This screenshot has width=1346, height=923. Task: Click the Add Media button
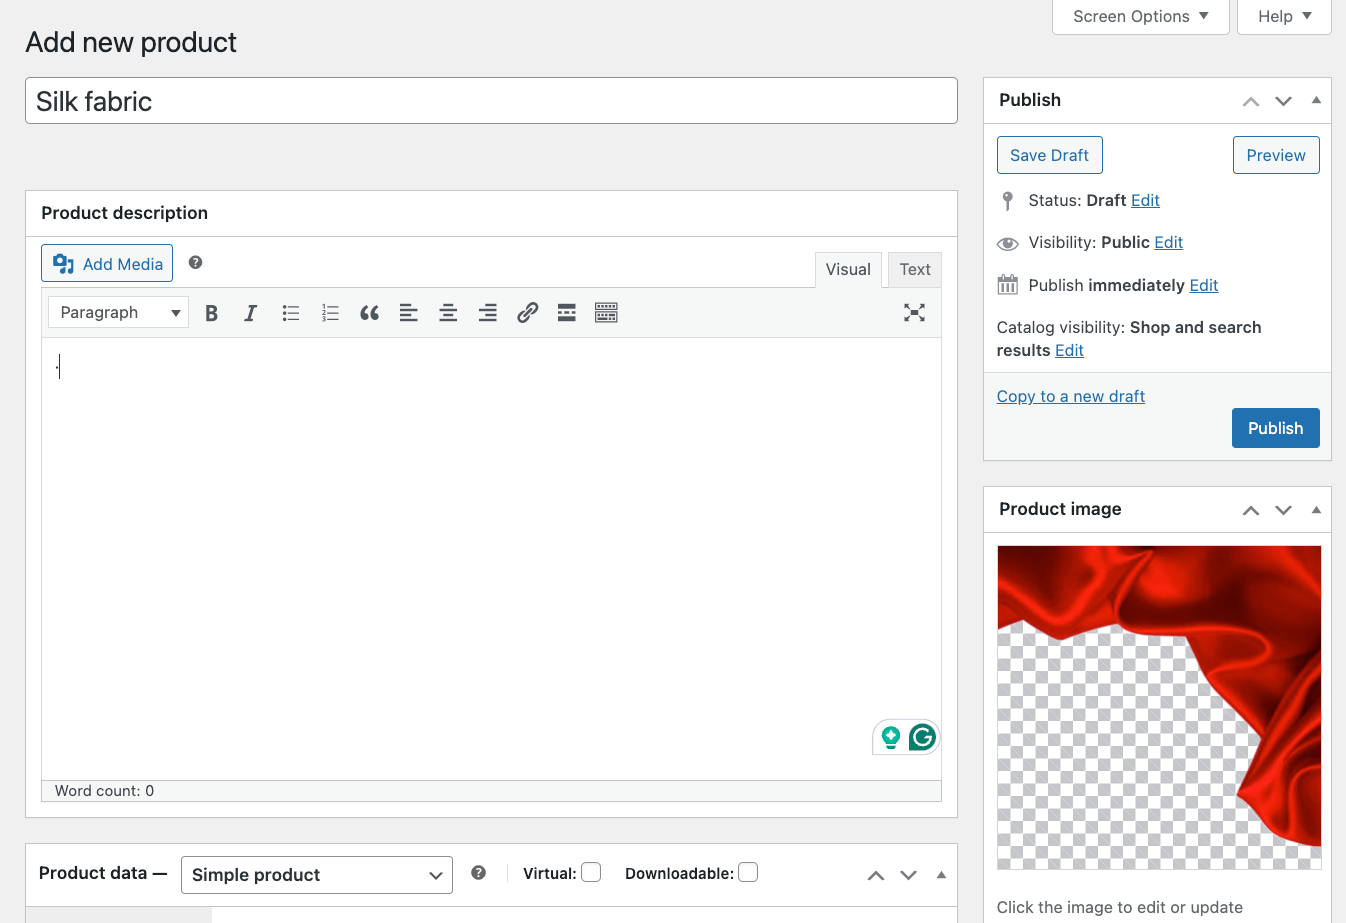tap(107, 263)
